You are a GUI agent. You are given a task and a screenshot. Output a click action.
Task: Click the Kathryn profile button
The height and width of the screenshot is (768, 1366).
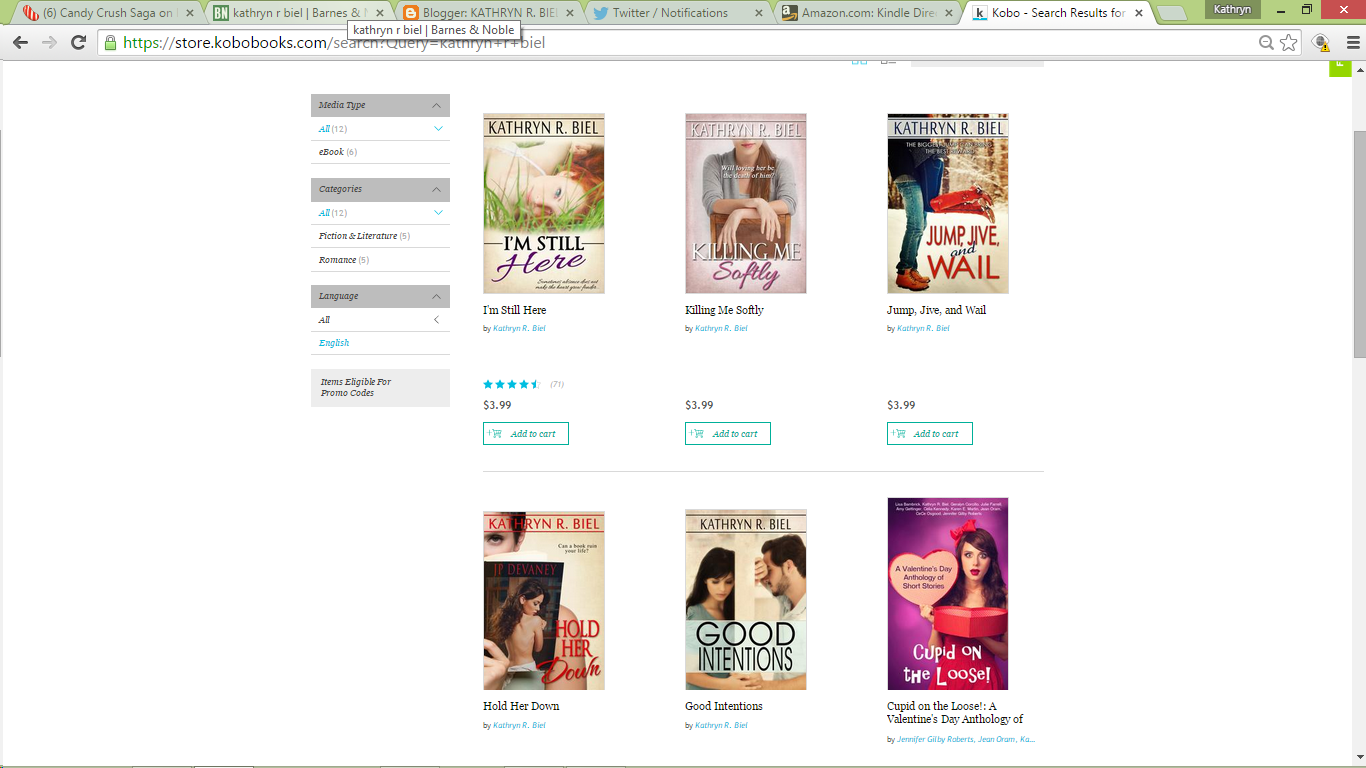click(1232, 10)
